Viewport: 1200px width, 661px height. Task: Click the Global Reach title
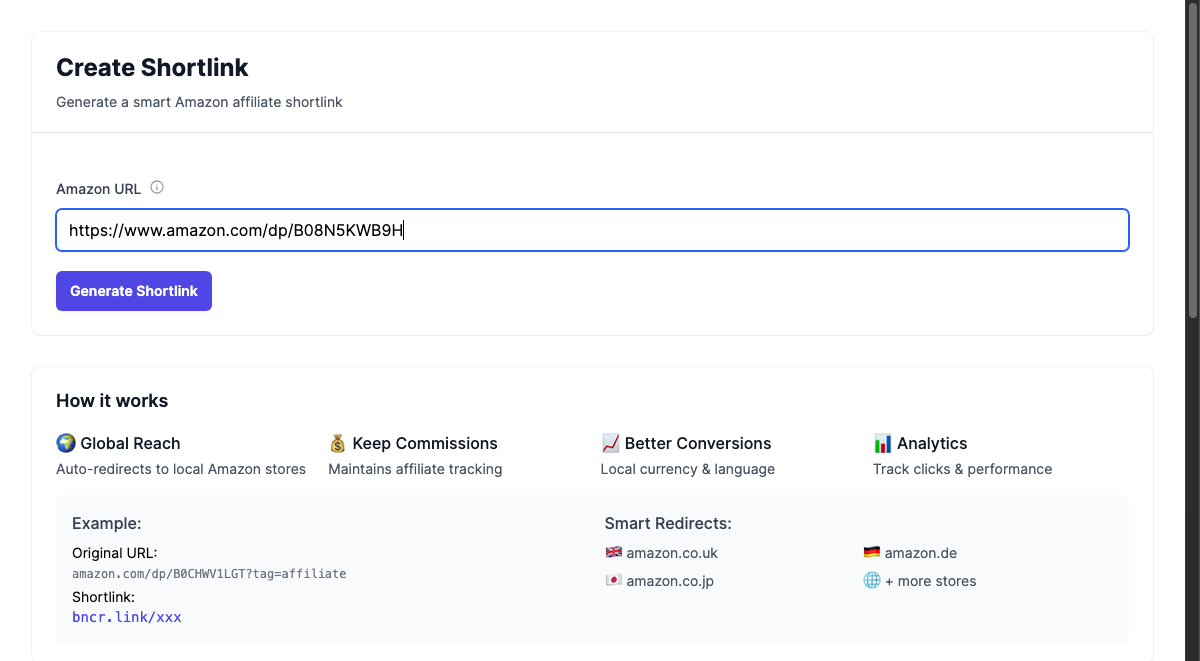(131, 443)
